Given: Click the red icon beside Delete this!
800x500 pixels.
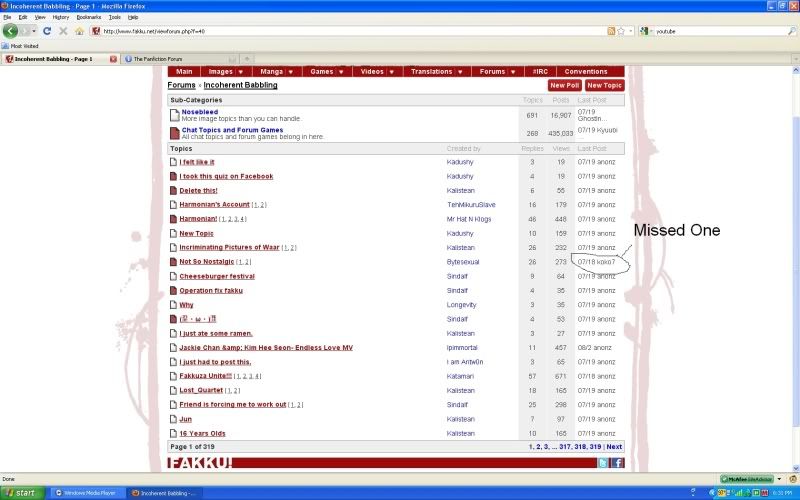Looking at the screenshot, I should [x=173, y=190].
